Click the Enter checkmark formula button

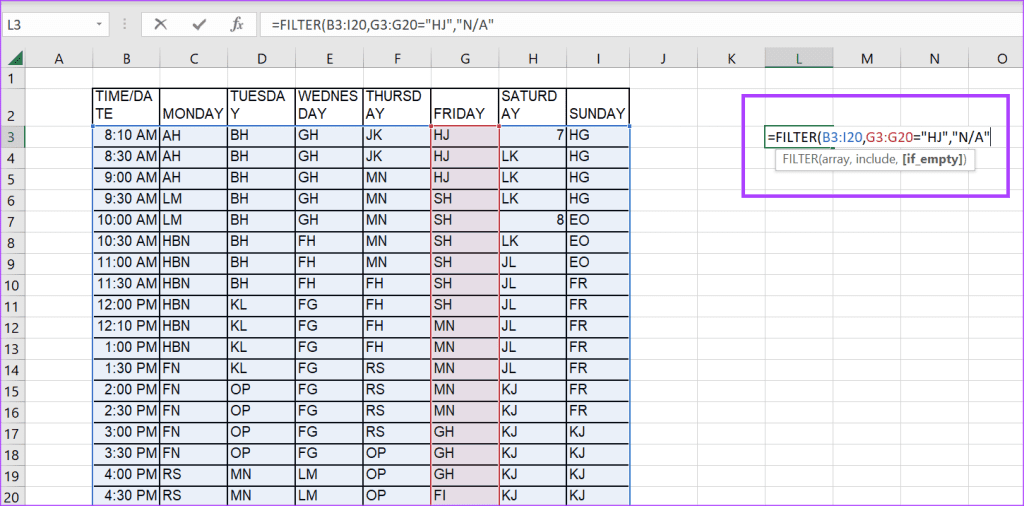point(198,23)
